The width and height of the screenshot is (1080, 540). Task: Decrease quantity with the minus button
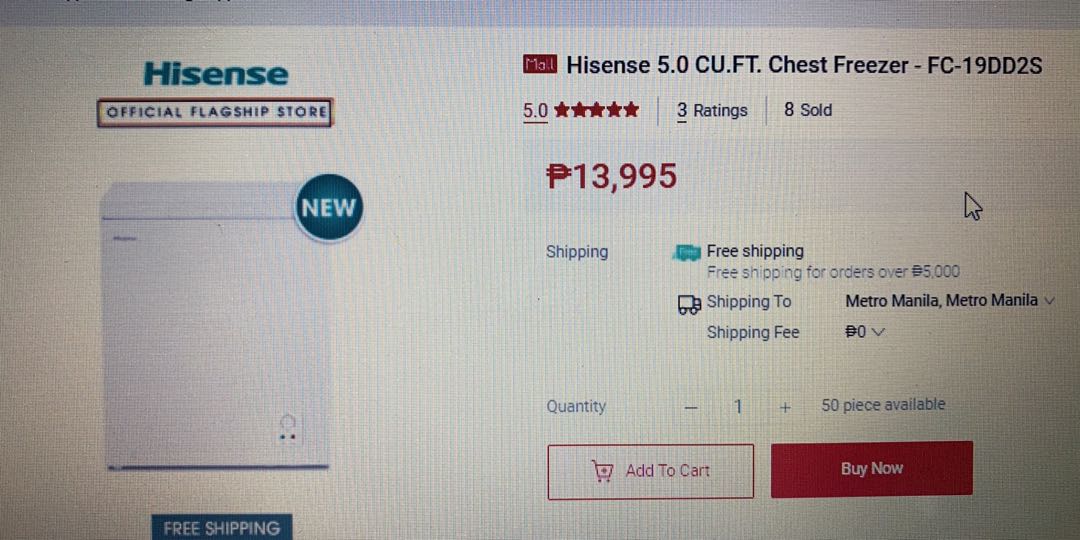(x=692, y=407)
